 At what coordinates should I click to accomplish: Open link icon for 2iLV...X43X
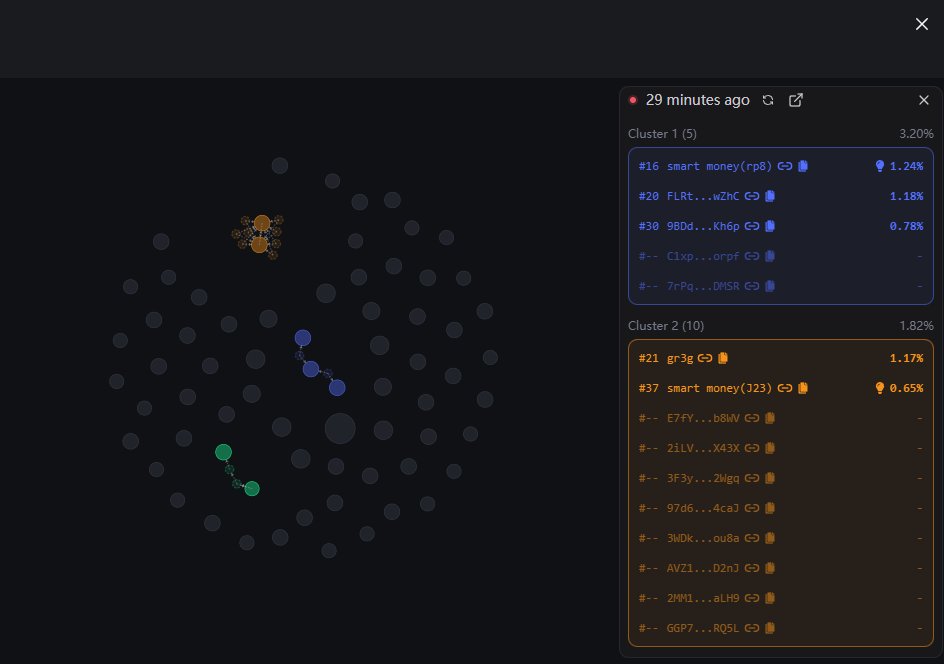[x=751, y=448]
